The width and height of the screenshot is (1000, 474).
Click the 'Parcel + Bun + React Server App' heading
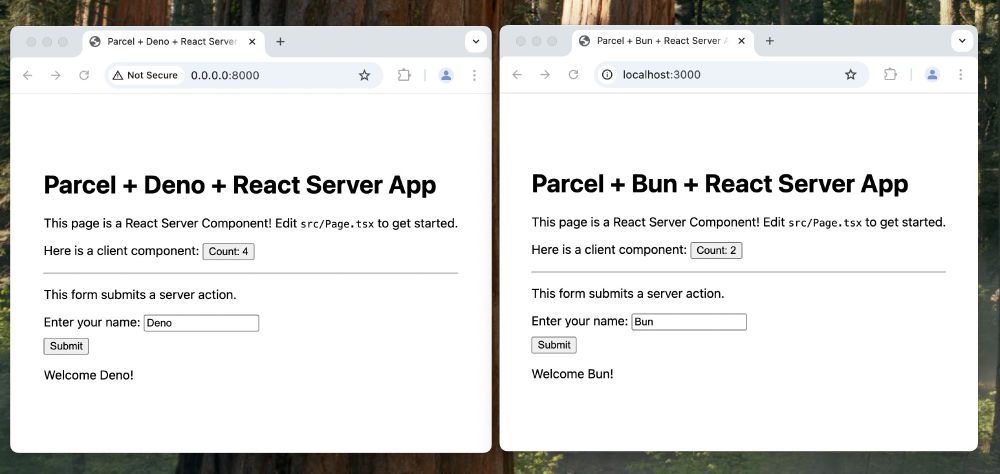click(719, 184)
